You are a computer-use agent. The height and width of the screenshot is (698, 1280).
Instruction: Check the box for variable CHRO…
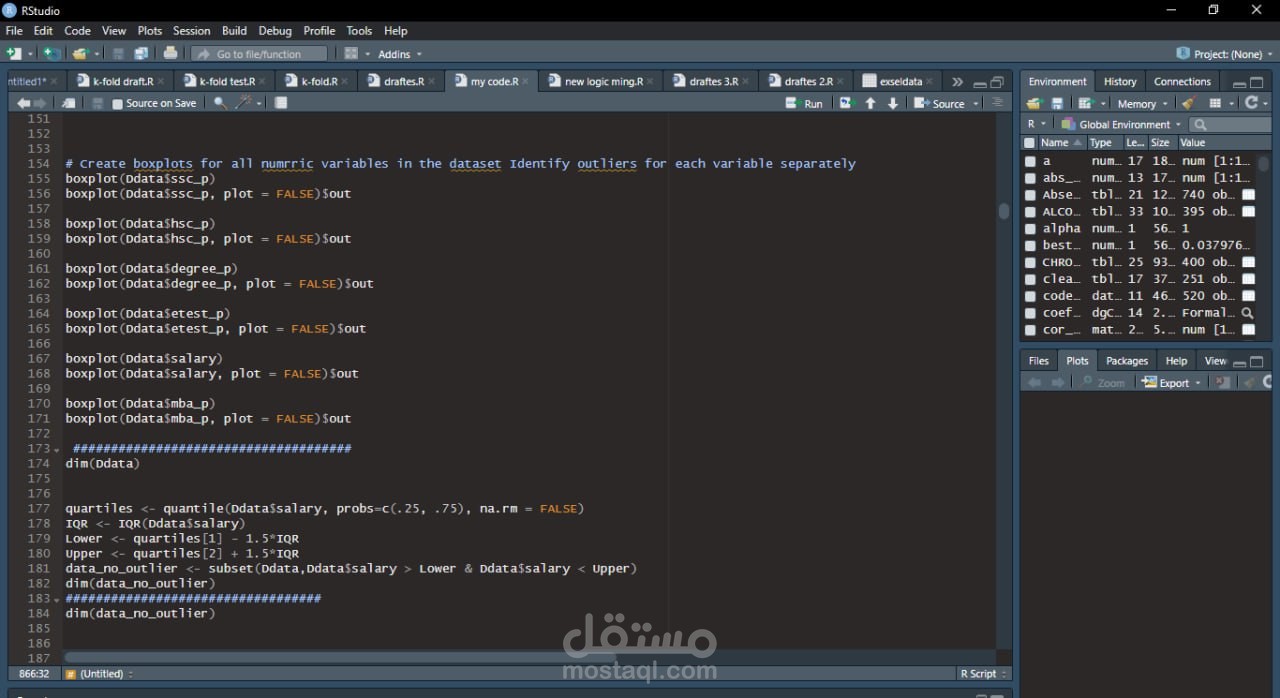pos(1030,262)
